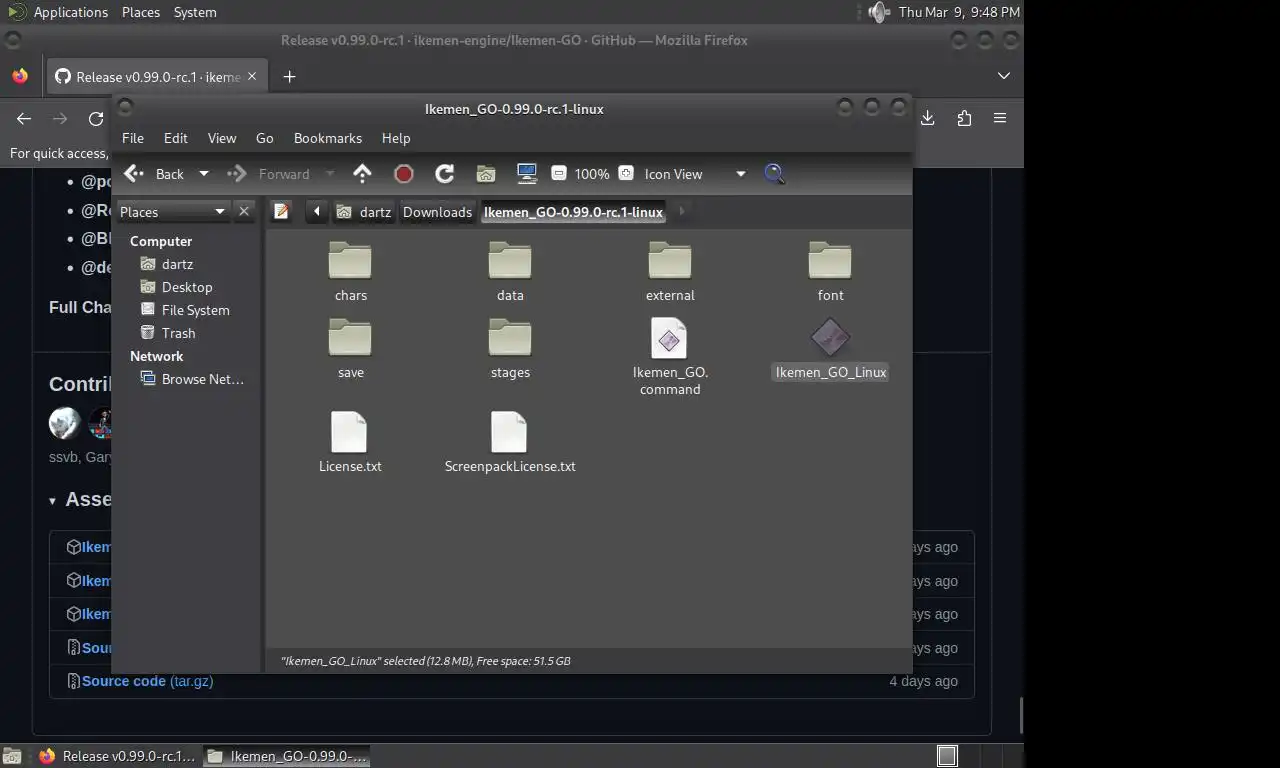Select the external folder icon
This screenshot has height=768, width=1280.
pyautogui.click(x=670, y=260)
